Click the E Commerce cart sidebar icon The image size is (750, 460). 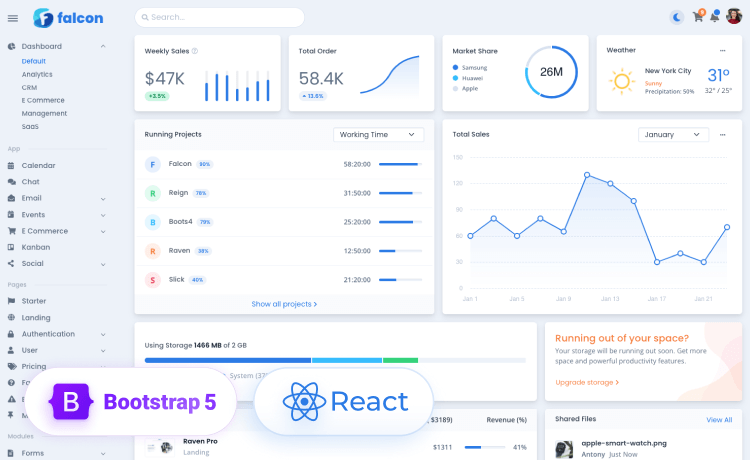[x=11, y=231]
